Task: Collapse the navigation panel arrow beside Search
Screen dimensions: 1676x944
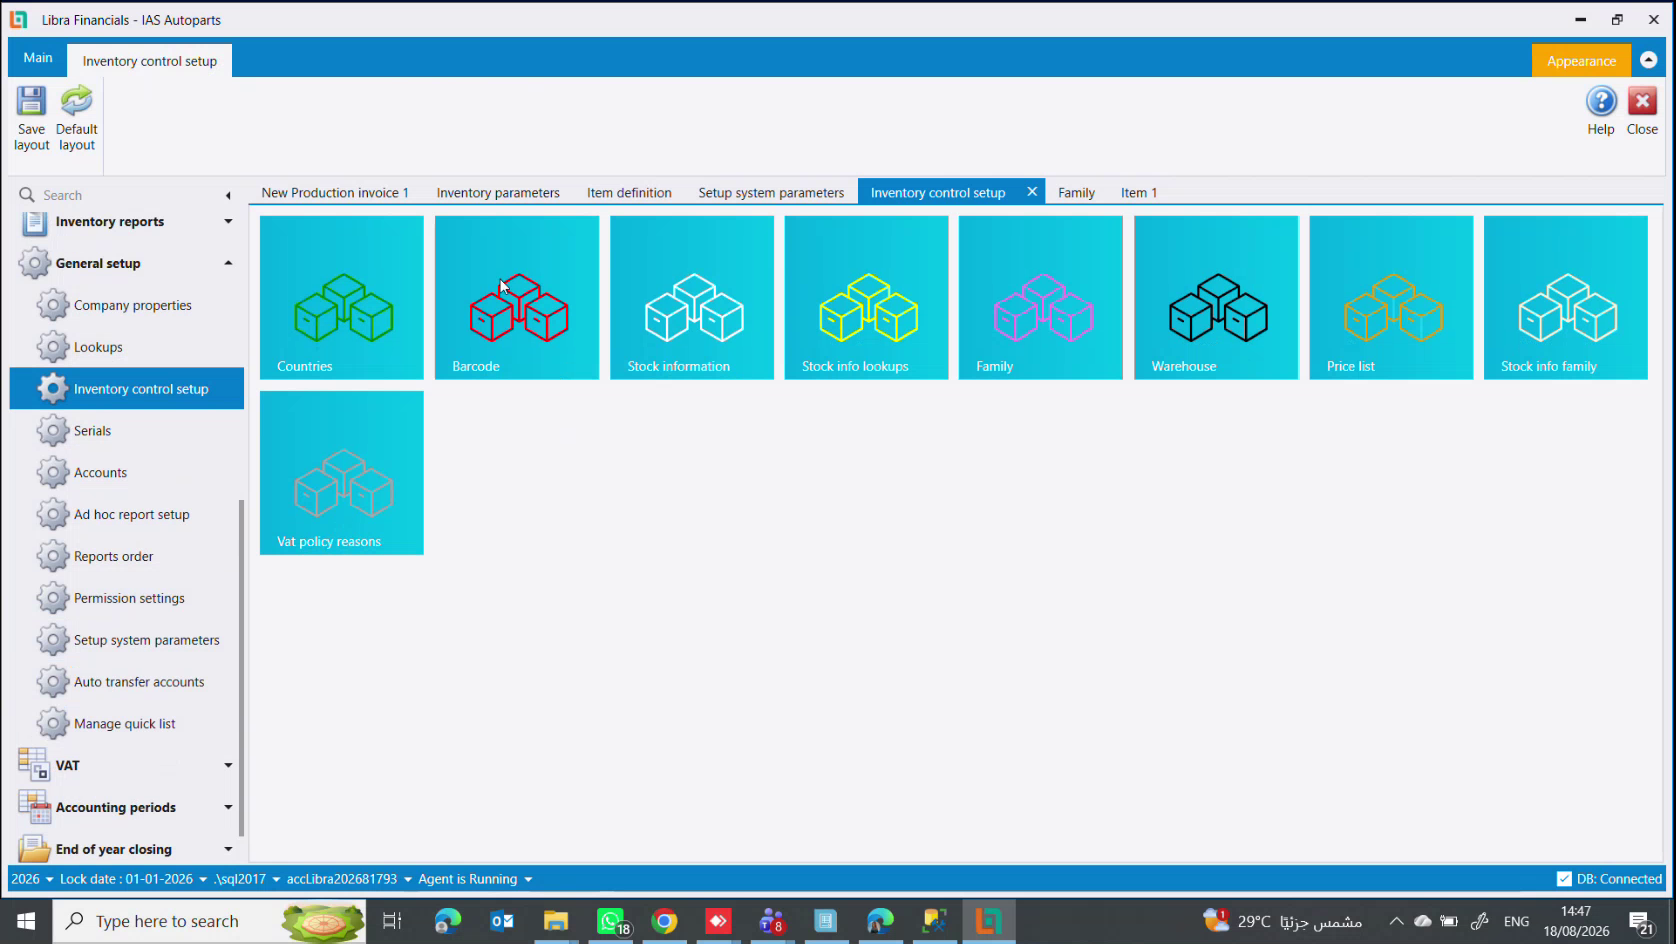Action: (228, 195)
